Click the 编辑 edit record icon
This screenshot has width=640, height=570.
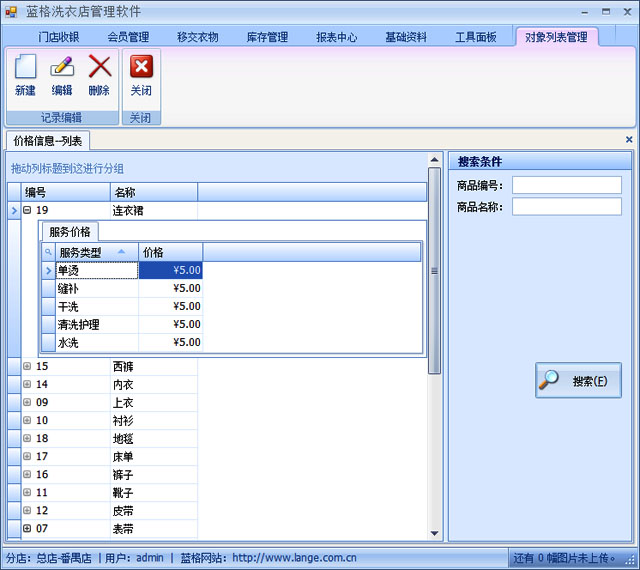pos(62,66)
